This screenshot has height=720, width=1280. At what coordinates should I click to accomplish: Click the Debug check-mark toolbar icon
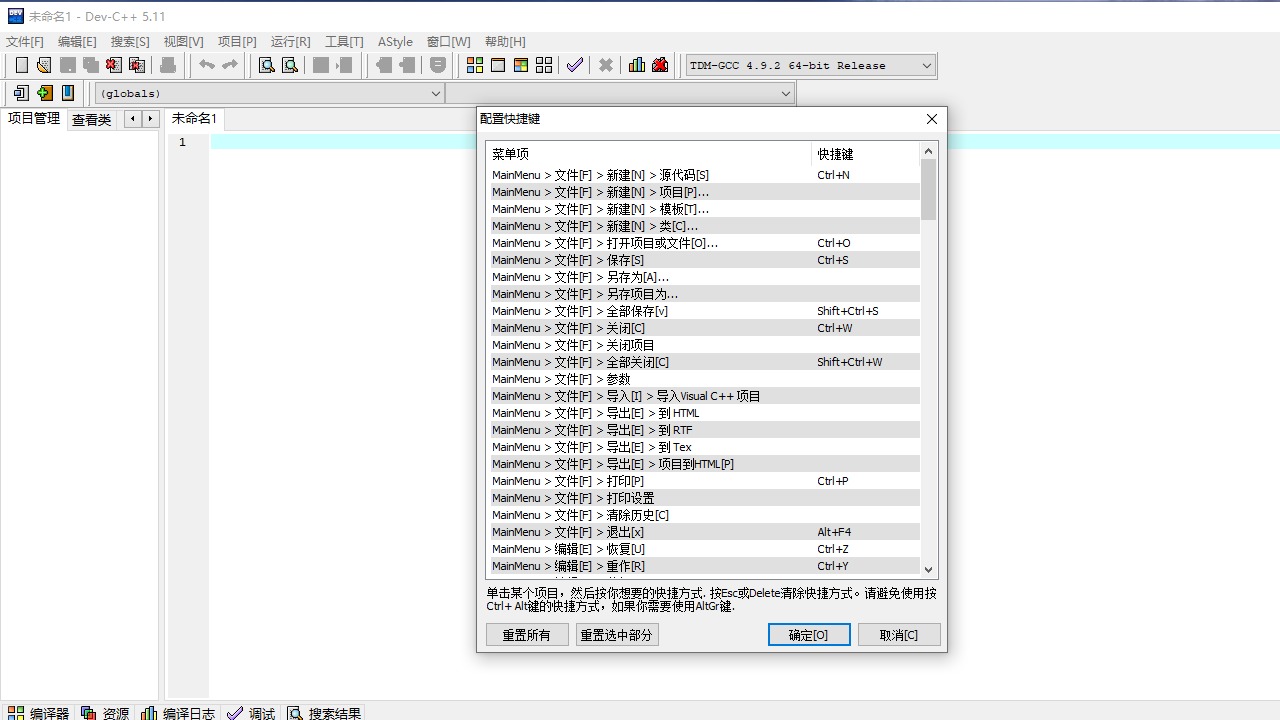coord(575,64)
